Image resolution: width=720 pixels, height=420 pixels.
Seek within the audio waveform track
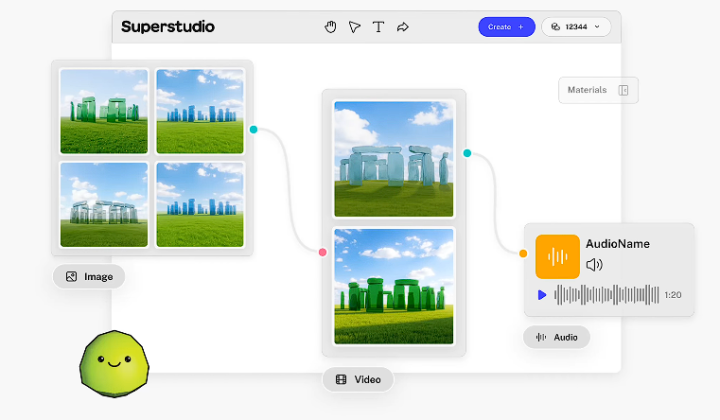tap(607, 295)
